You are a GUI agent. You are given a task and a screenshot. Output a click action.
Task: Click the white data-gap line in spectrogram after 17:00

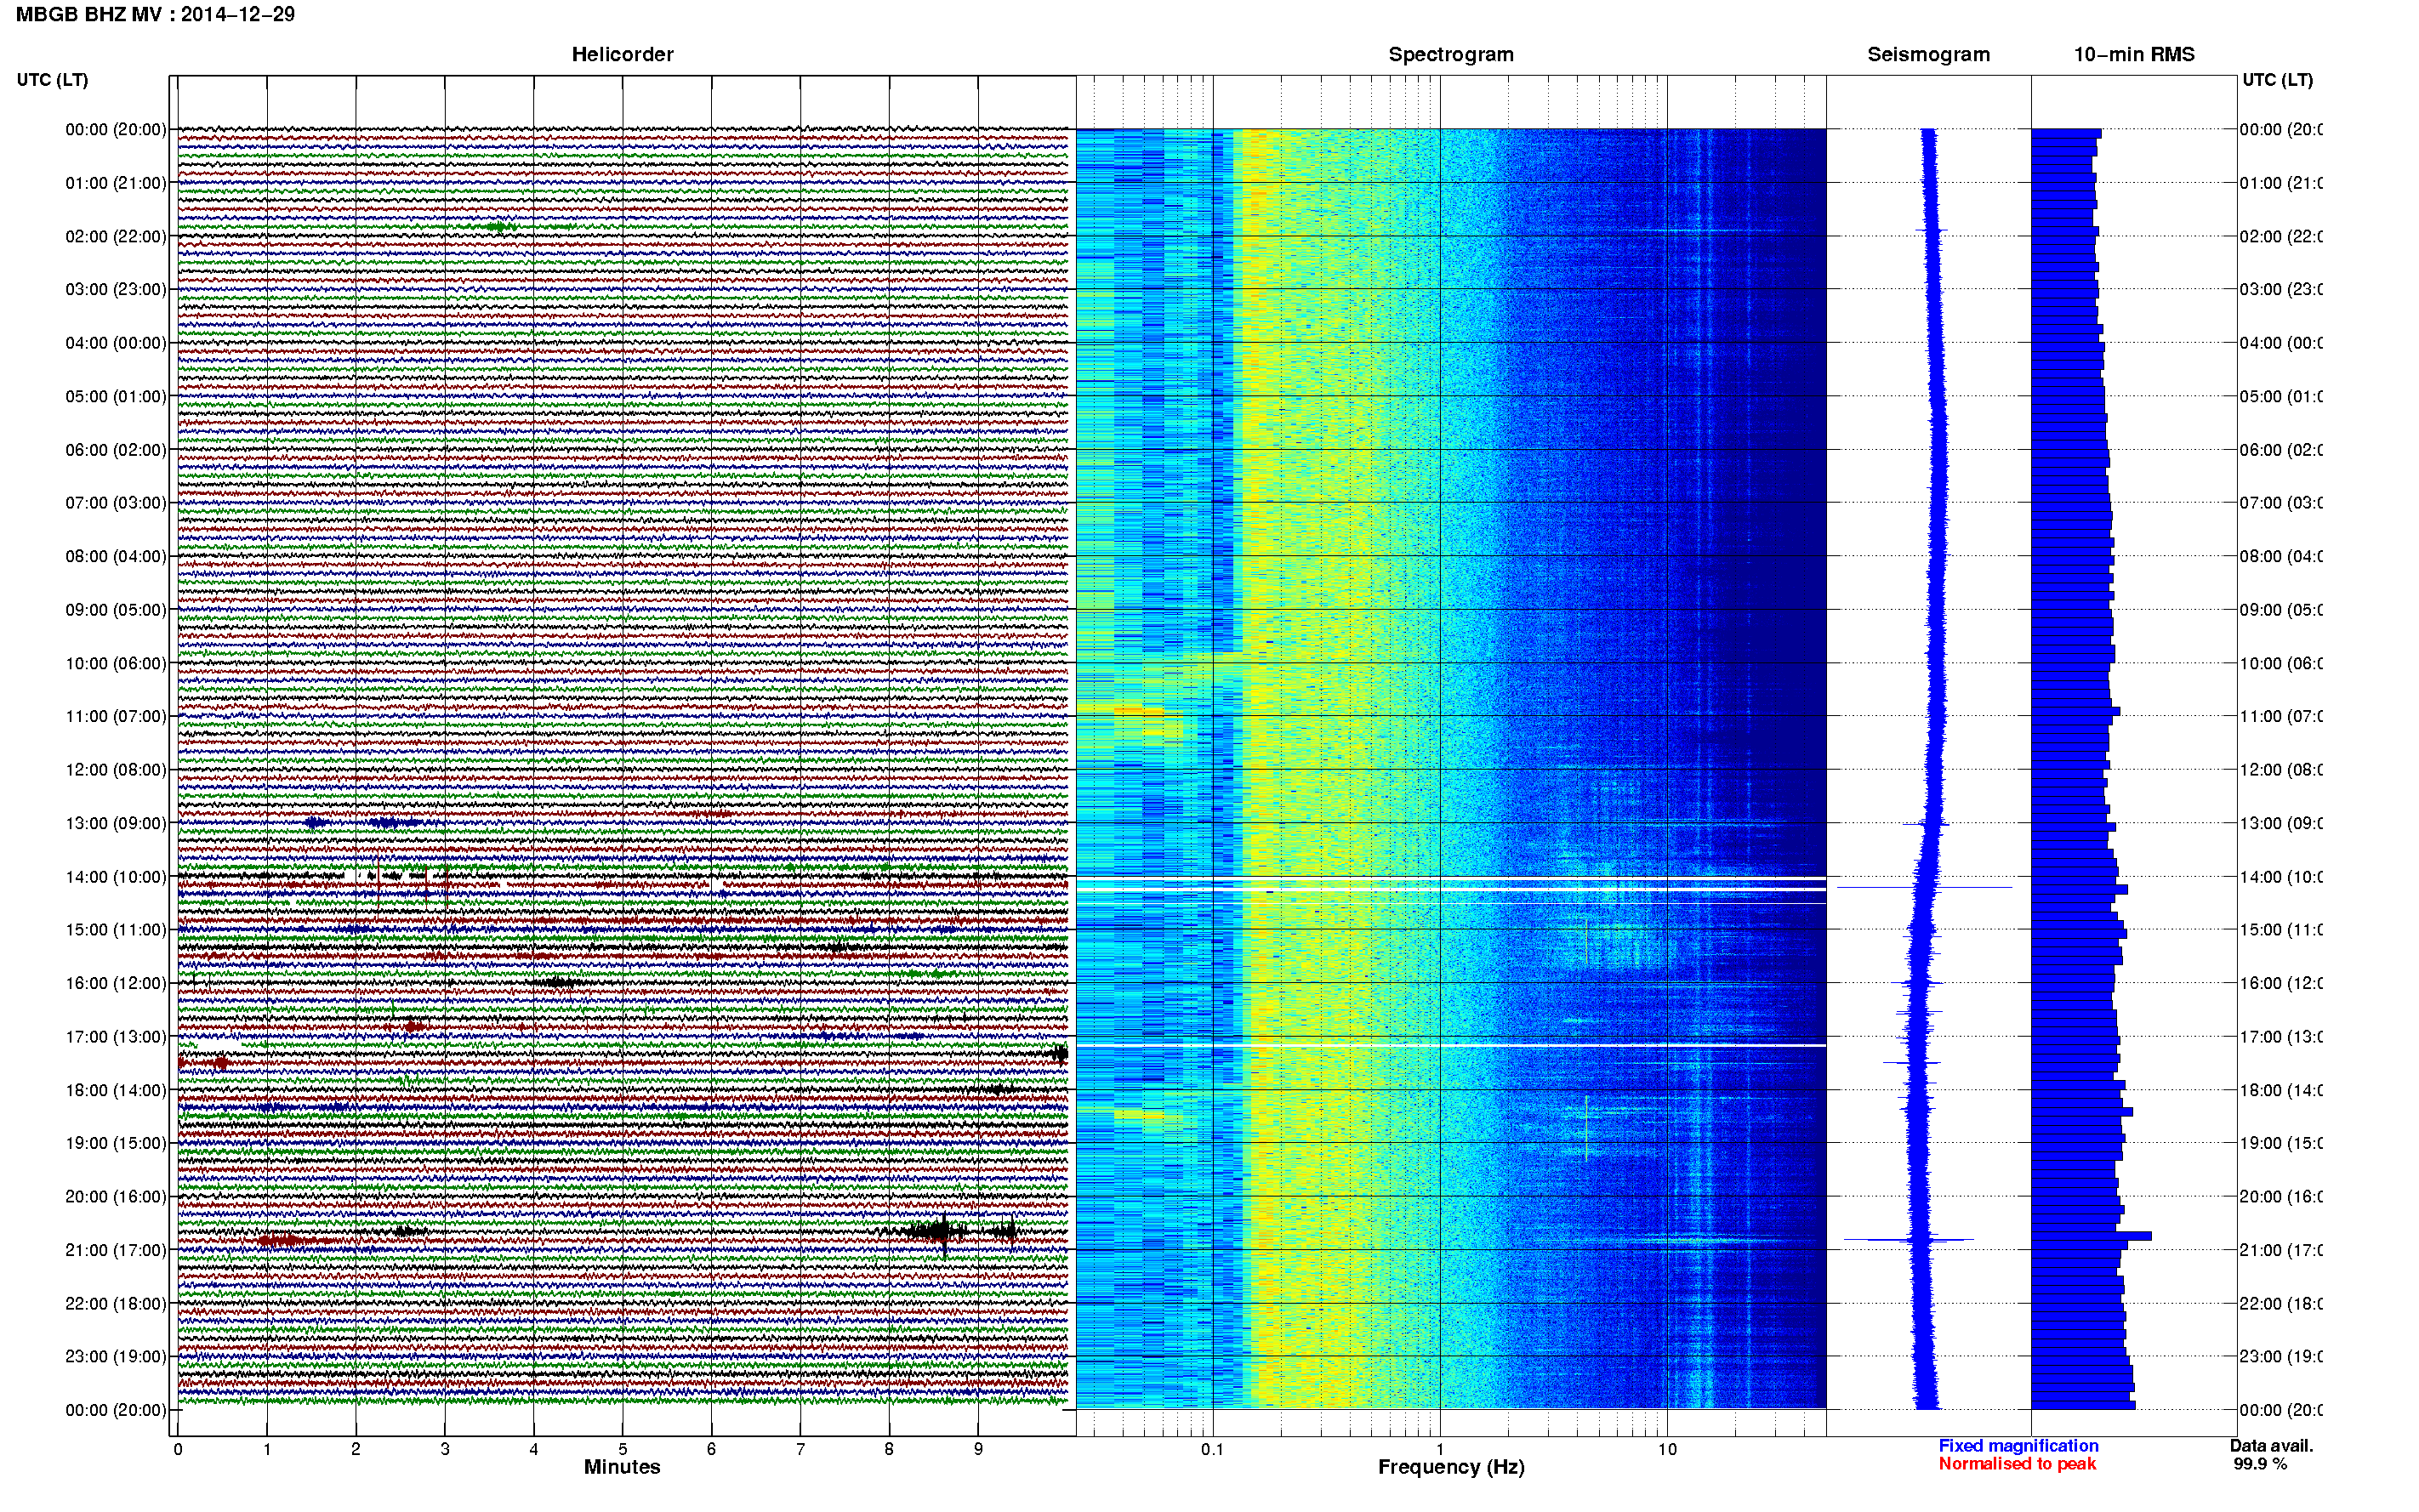tap(1451, 1045)
